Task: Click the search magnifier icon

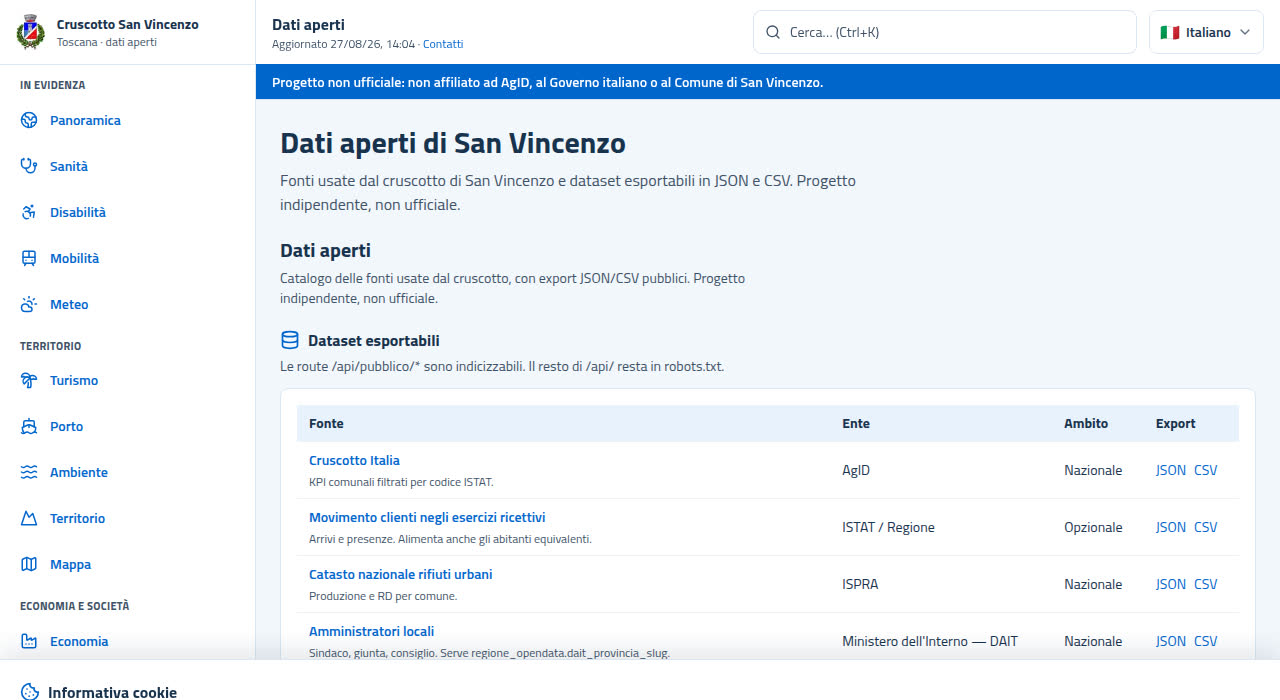Action: 773,32
